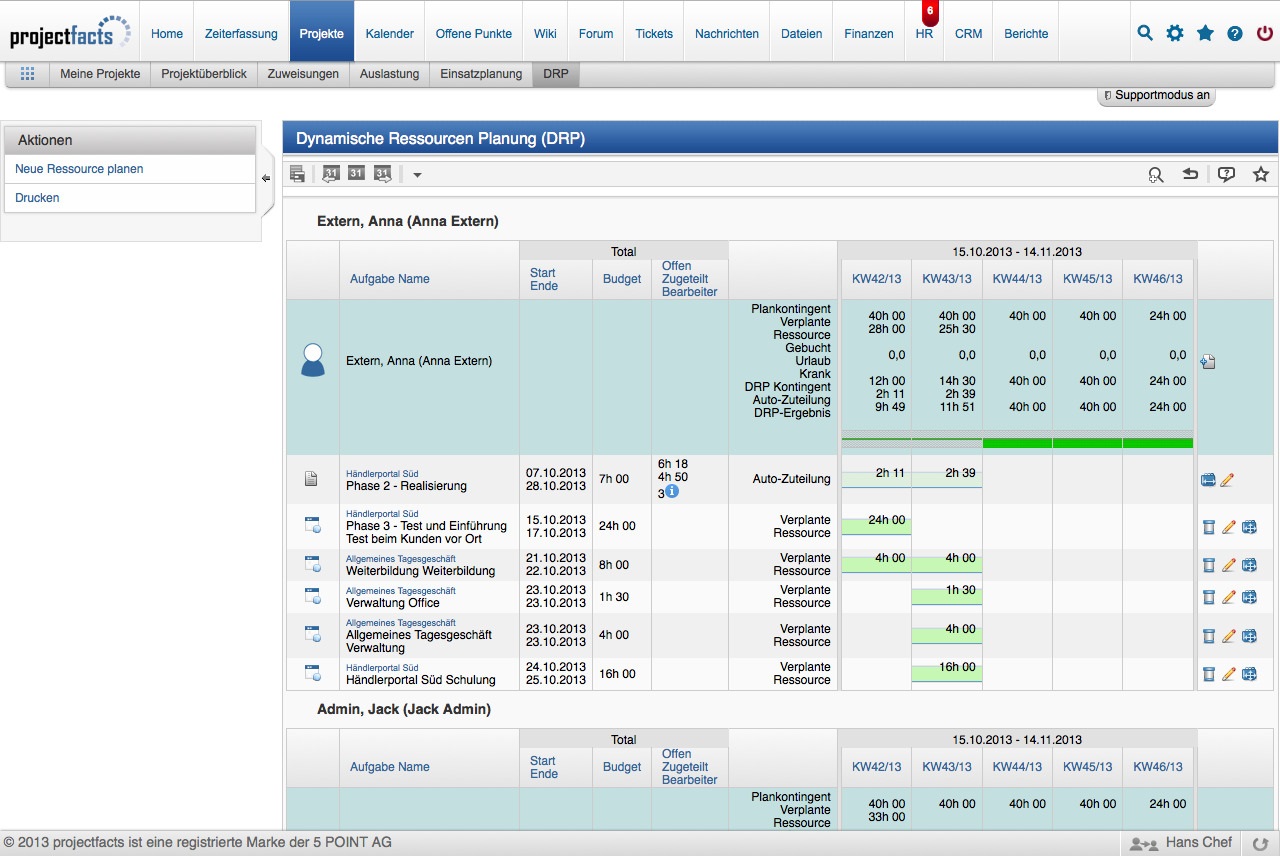The height and width of the screenshot is (856, 1280).
Task: Switch to the Meine Projekte subtab
Action: [100, 74]
